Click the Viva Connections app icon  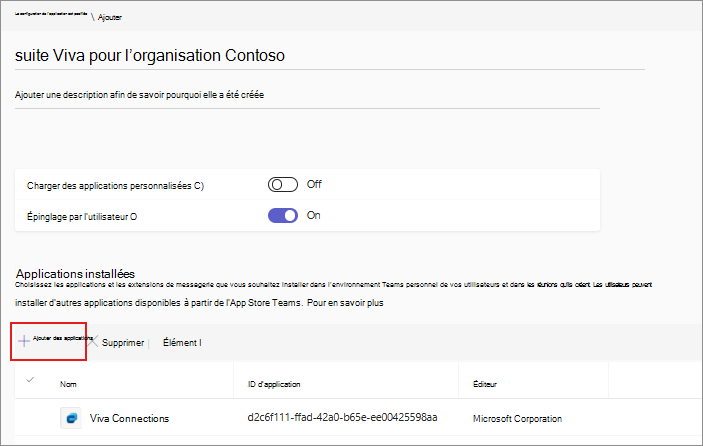[x=71, y=418]
